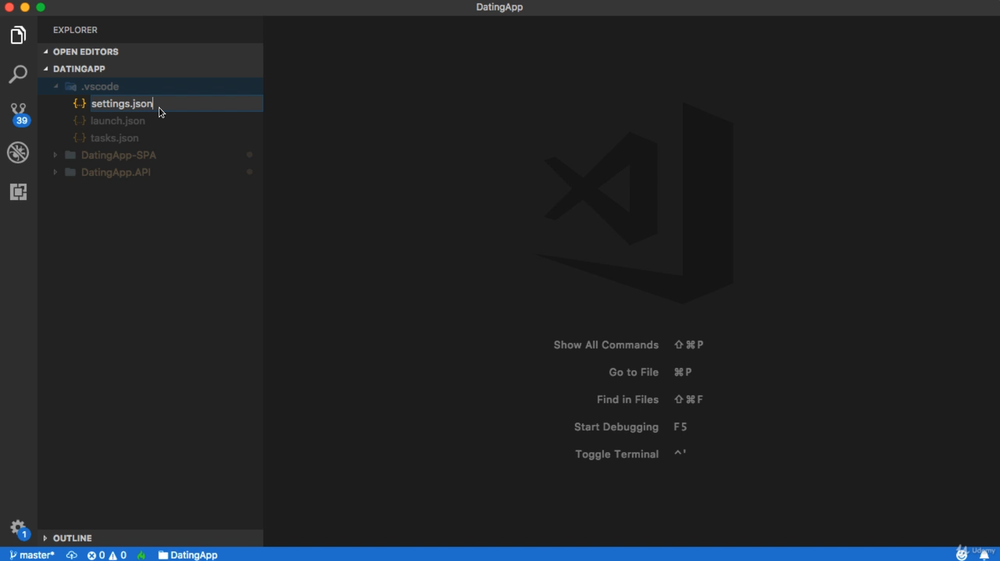Open Source Control view with 39 changes

[18, 113]
